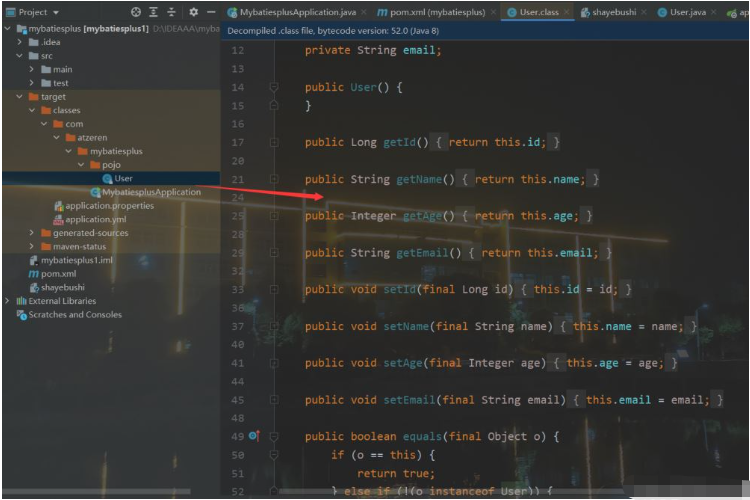Image resolution: width=750 pixels, height=500 pixels.
Task: Toggle code fold on setName method
Action: 274,327
